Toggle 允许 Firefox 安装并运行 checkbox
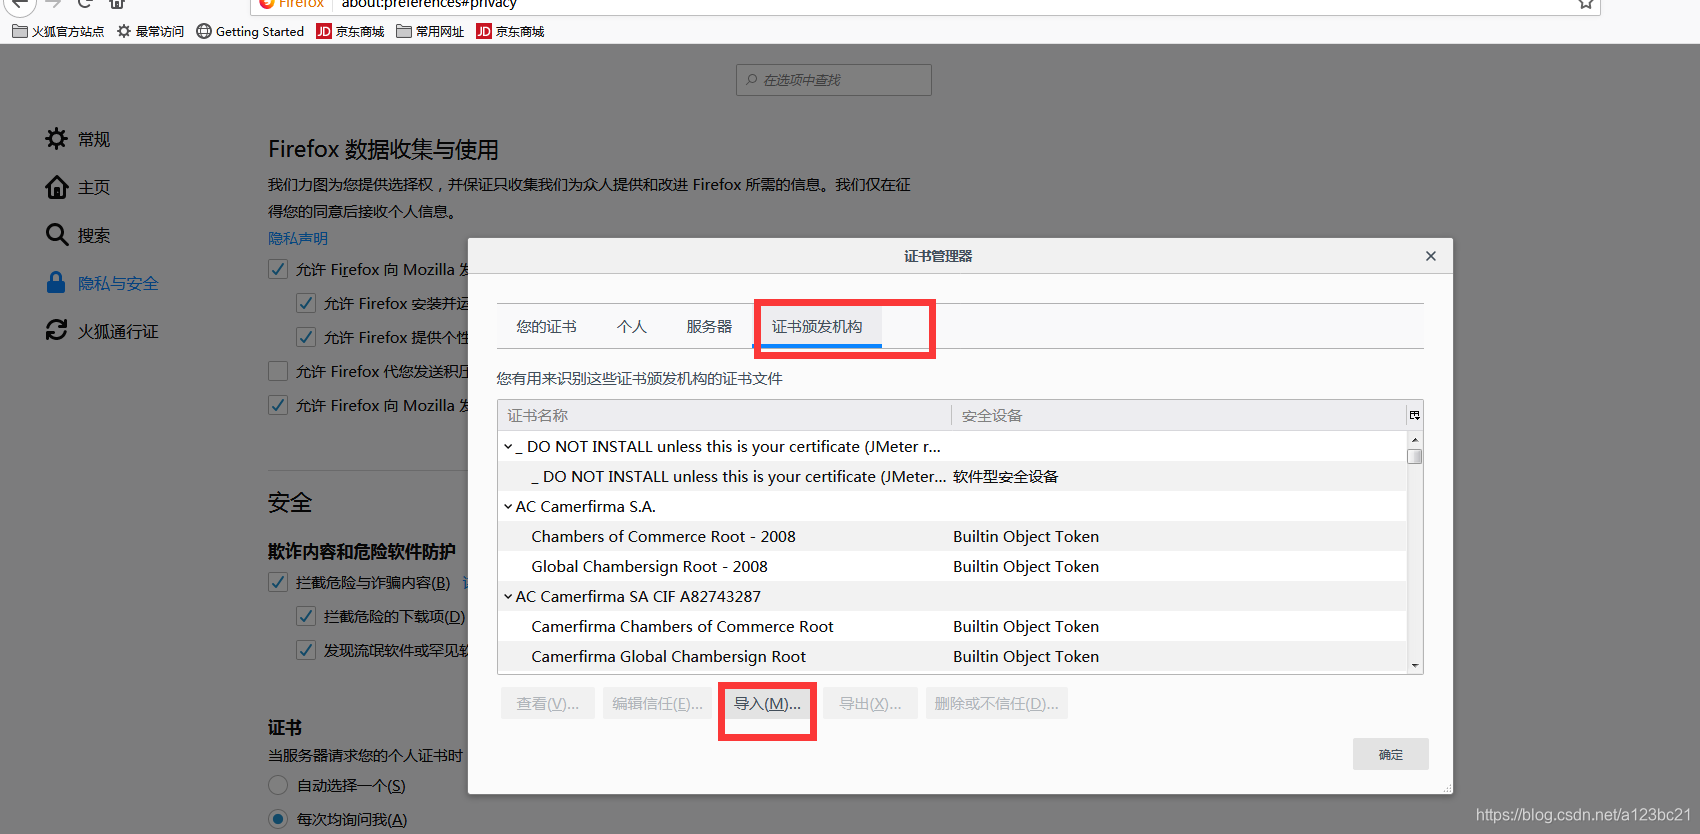1700x834 pixels. click(x=306, y=303)
